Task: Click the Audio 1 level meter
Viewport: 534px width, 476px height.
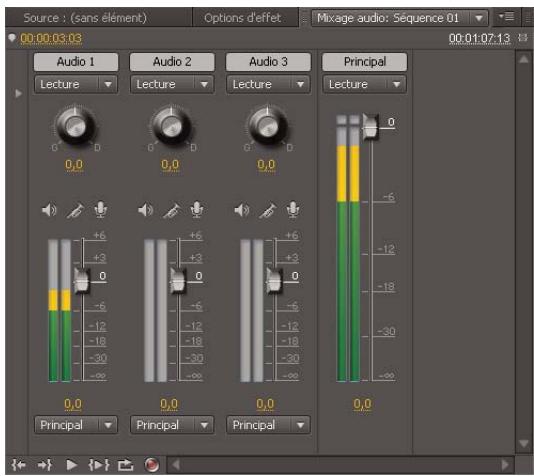Action: tap(60, 311)
